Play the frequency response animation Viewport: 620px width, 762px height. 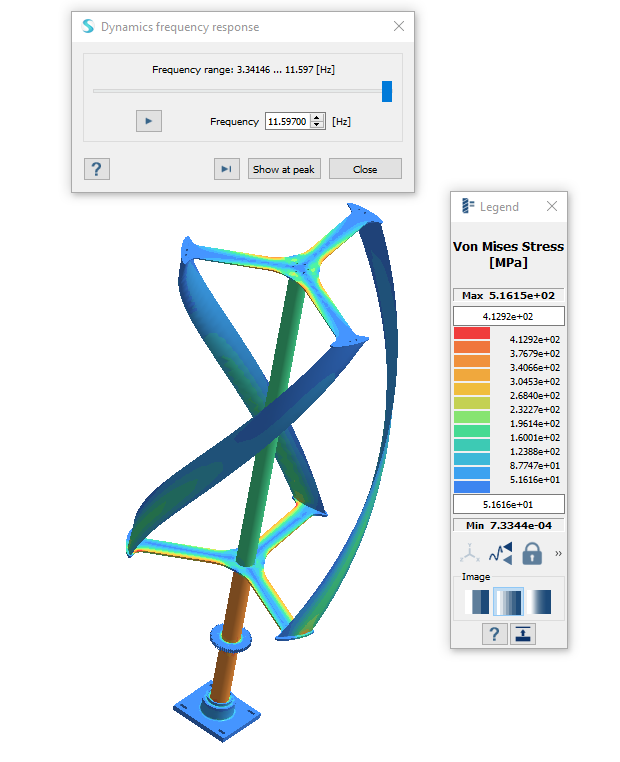tap(148, 121)
